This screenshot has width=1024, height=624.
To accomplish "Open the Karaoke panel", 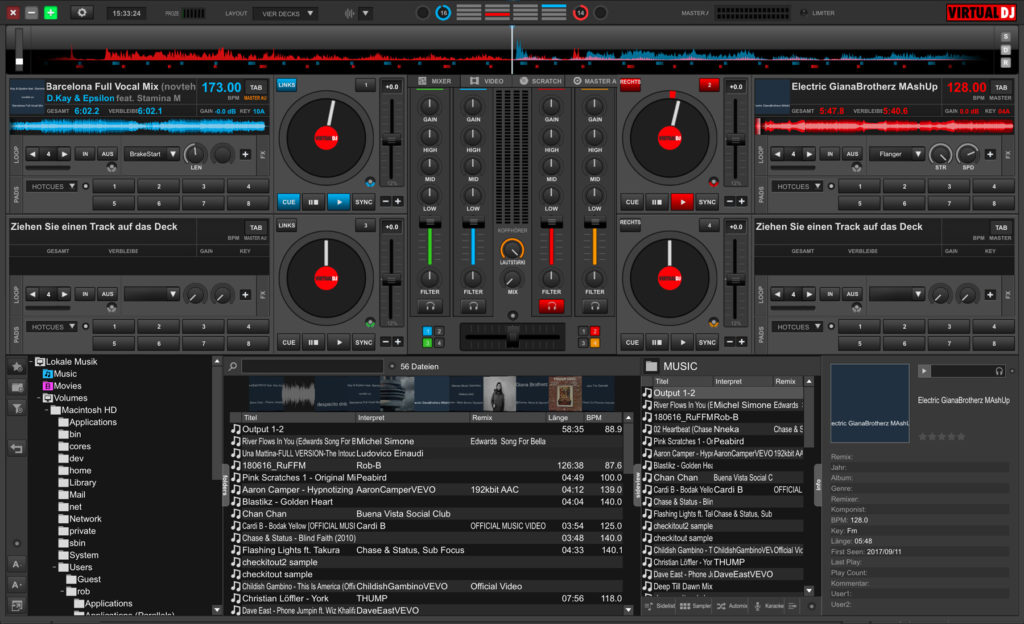I will pyautogui.click(x=774, y=607).
